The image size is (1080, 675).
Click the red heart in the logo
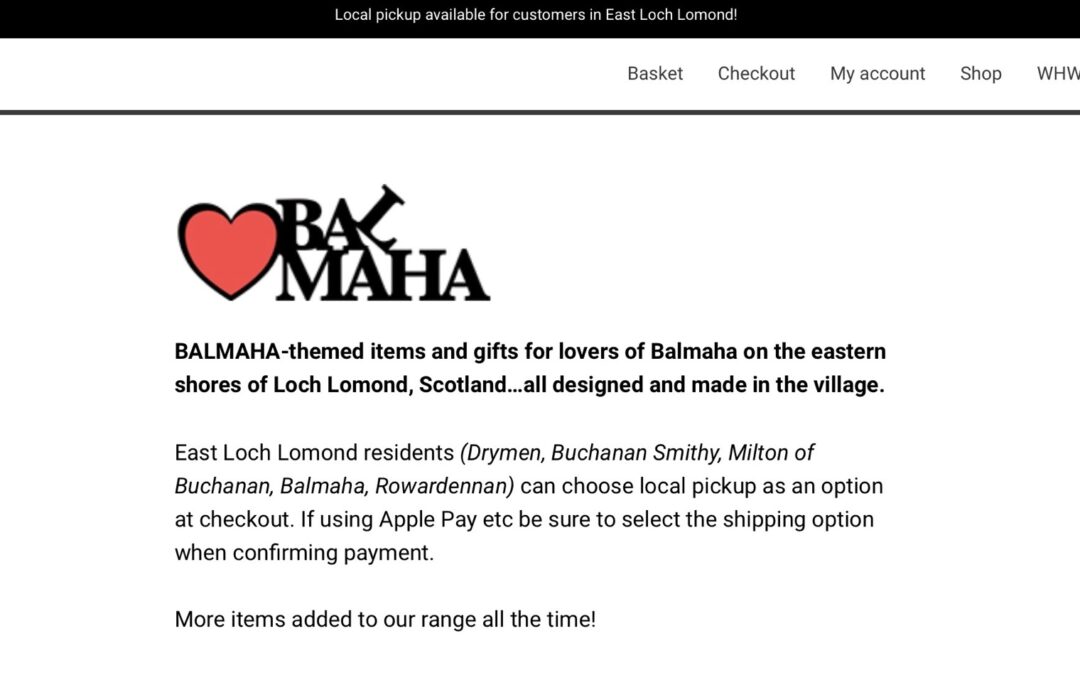228,249
